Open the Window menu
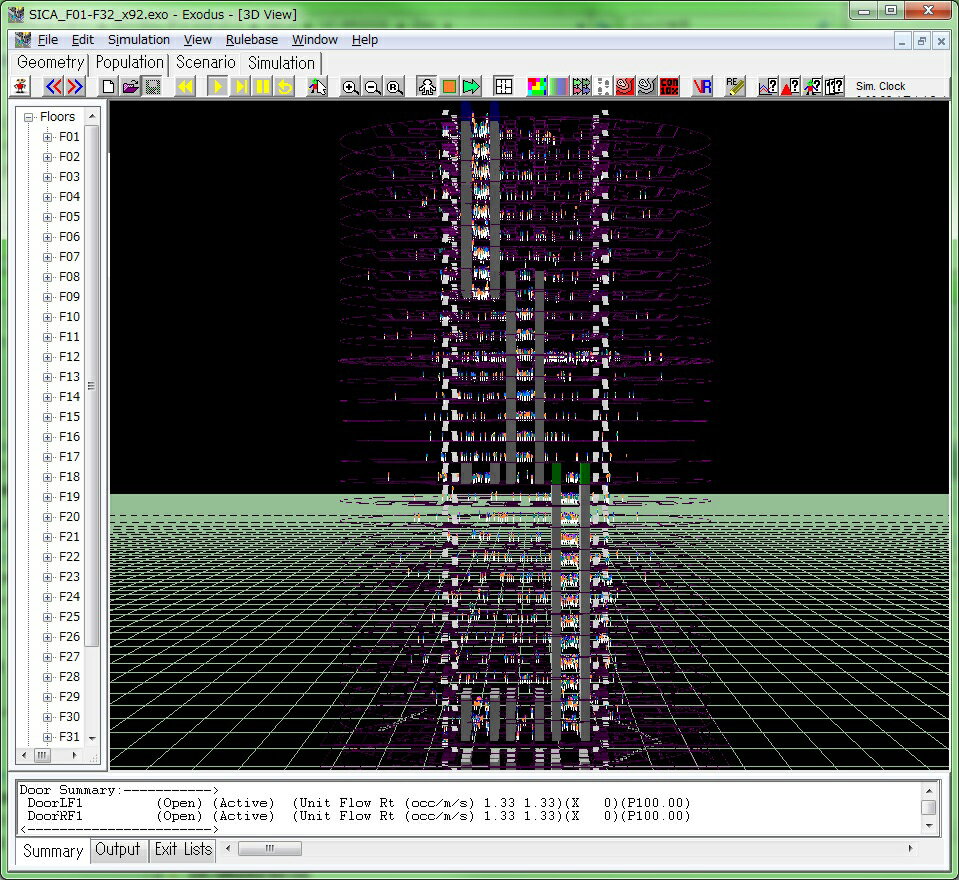 point(314,40)
